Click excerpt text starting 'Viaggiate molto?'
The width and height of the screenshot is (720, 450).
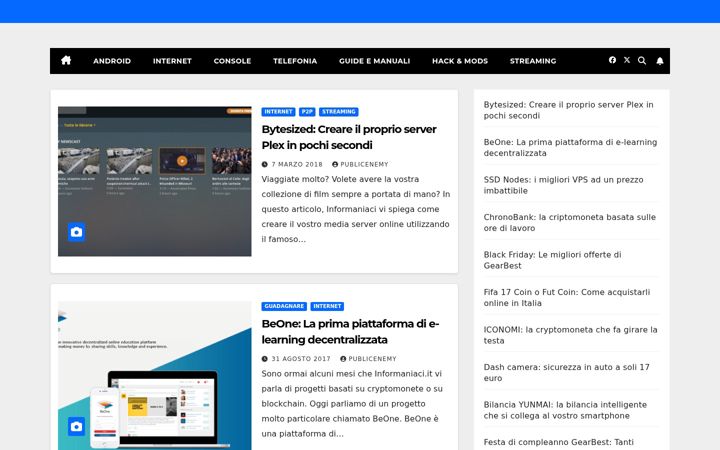pyautogui.click(x=355, y=209)
